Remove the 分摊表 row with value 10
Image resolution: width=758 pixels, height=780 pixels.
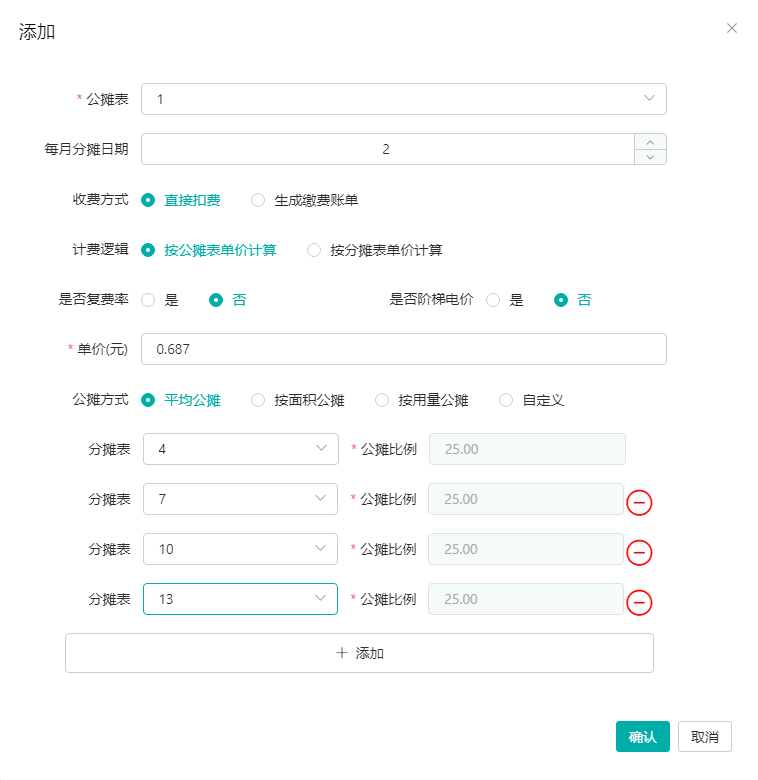coord(639,552)
